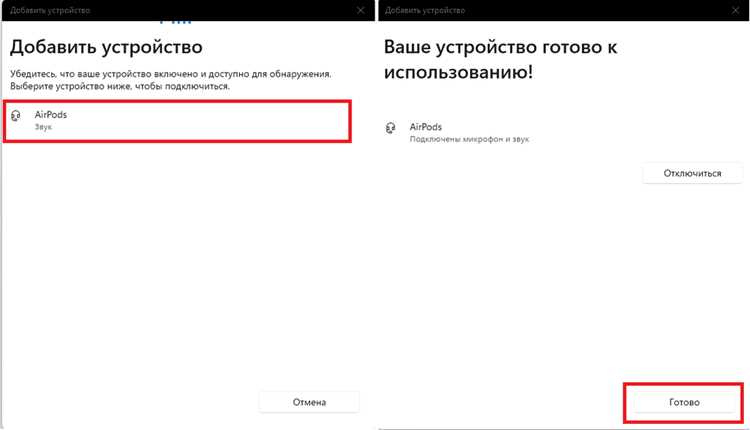Click 'Ваше устройство готово к использованию!' heading
Image resolution: width=750 pixels, height=430 pixels.
[500, 60]
